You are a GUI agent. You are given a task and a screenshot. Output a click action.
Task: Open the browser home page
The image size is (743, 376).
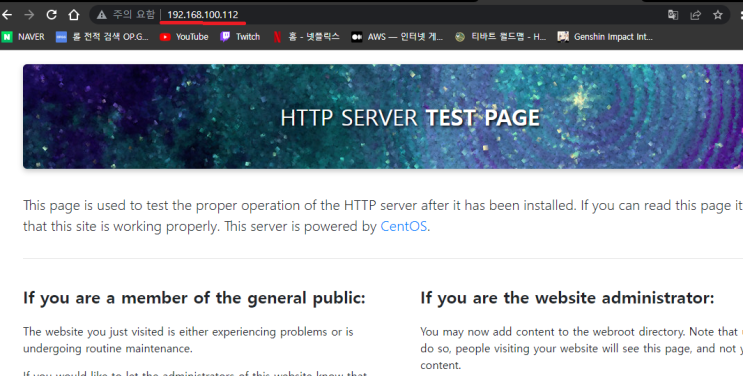73,15
